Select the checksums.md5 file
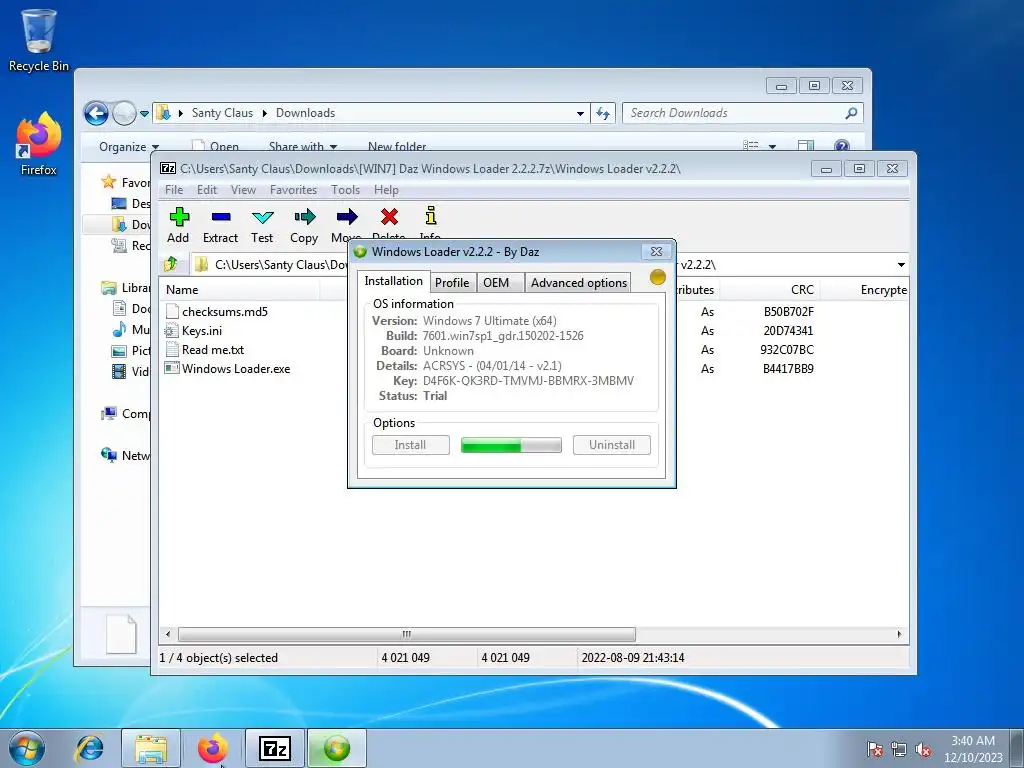Screen dimensions: 1024x768 (x=225, y=312)
